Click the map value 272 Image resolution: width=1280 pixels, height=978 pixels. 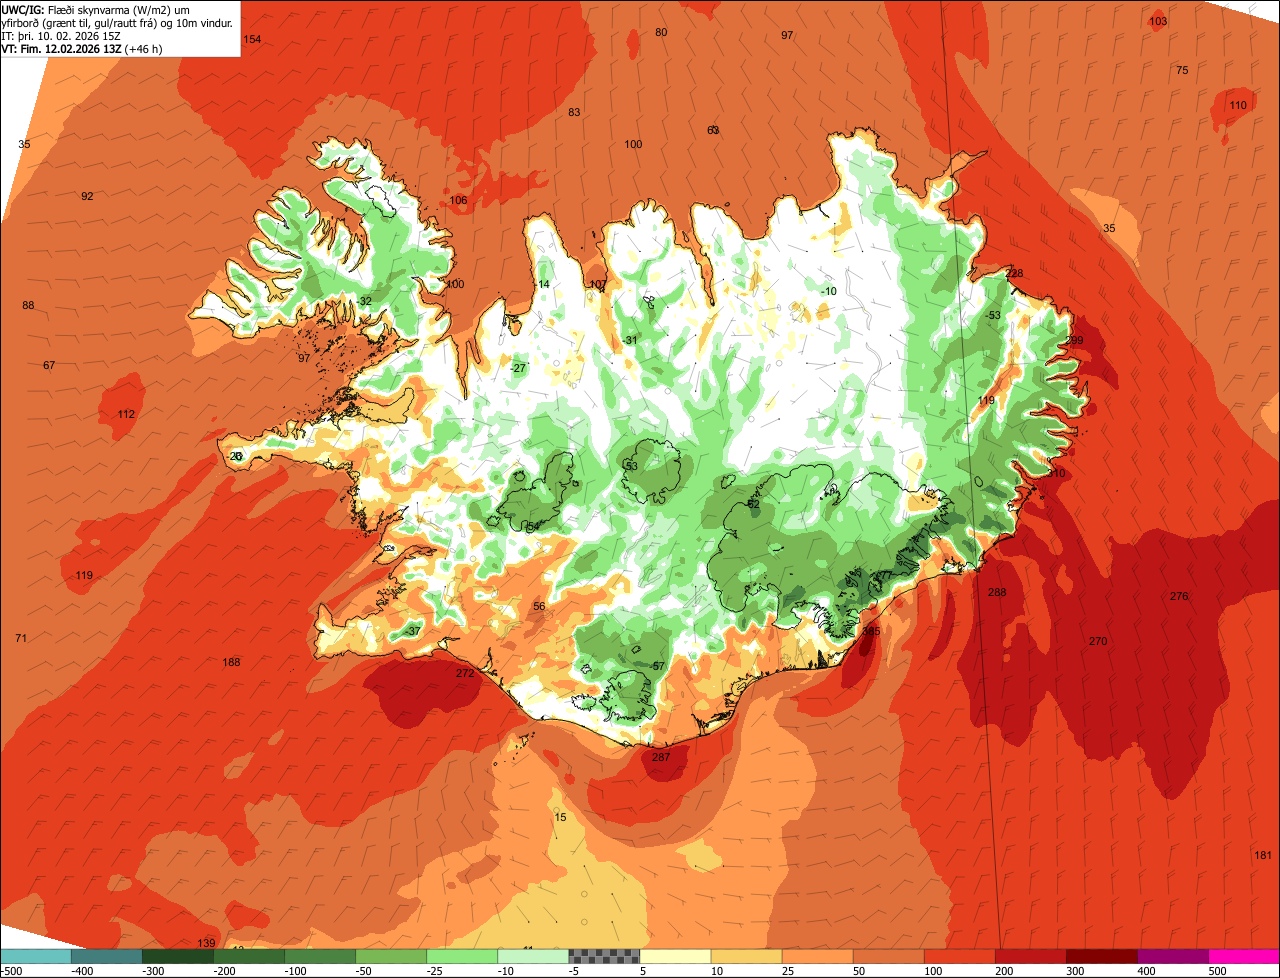[465, 674]
